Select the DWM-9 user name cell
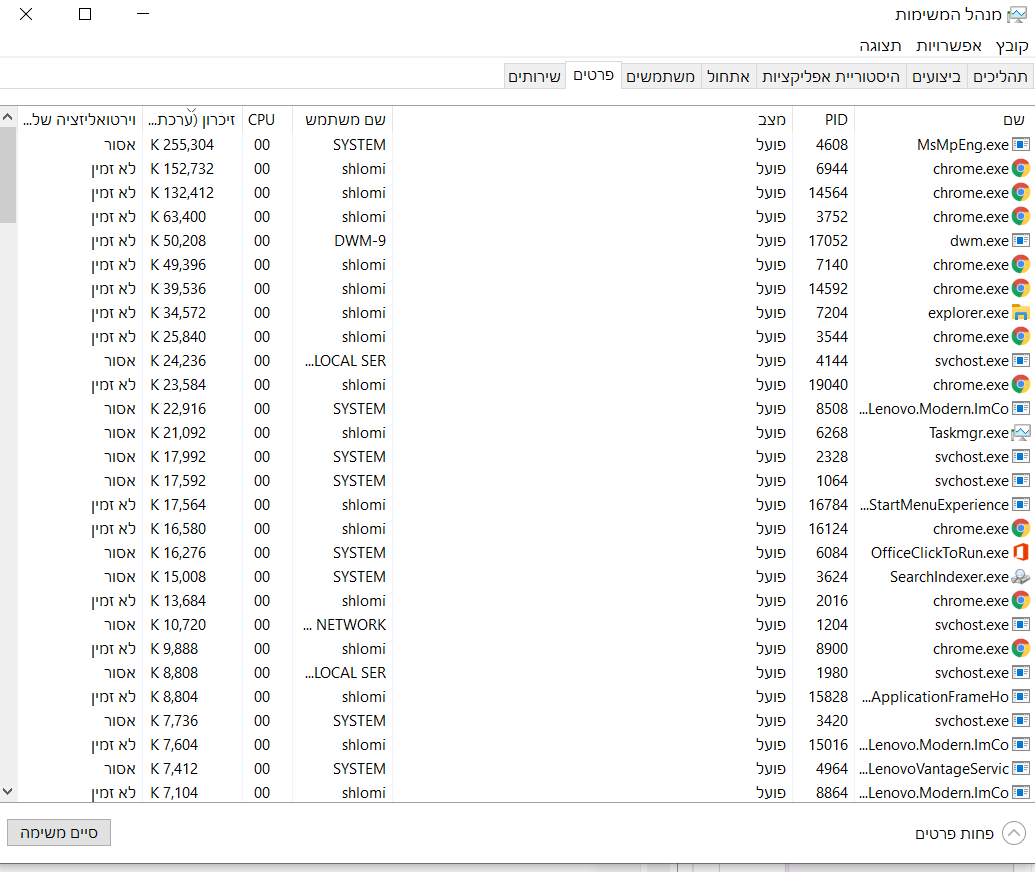1035x872 pixels. click(360, 241)
